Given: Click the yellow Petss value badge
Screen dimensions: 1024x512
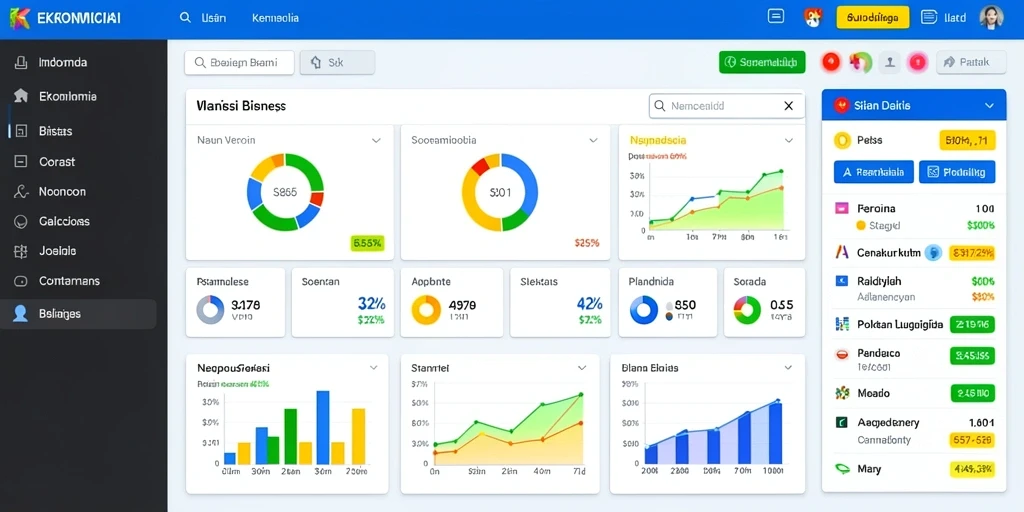Looking at the screenshot, I should (967, 140).
